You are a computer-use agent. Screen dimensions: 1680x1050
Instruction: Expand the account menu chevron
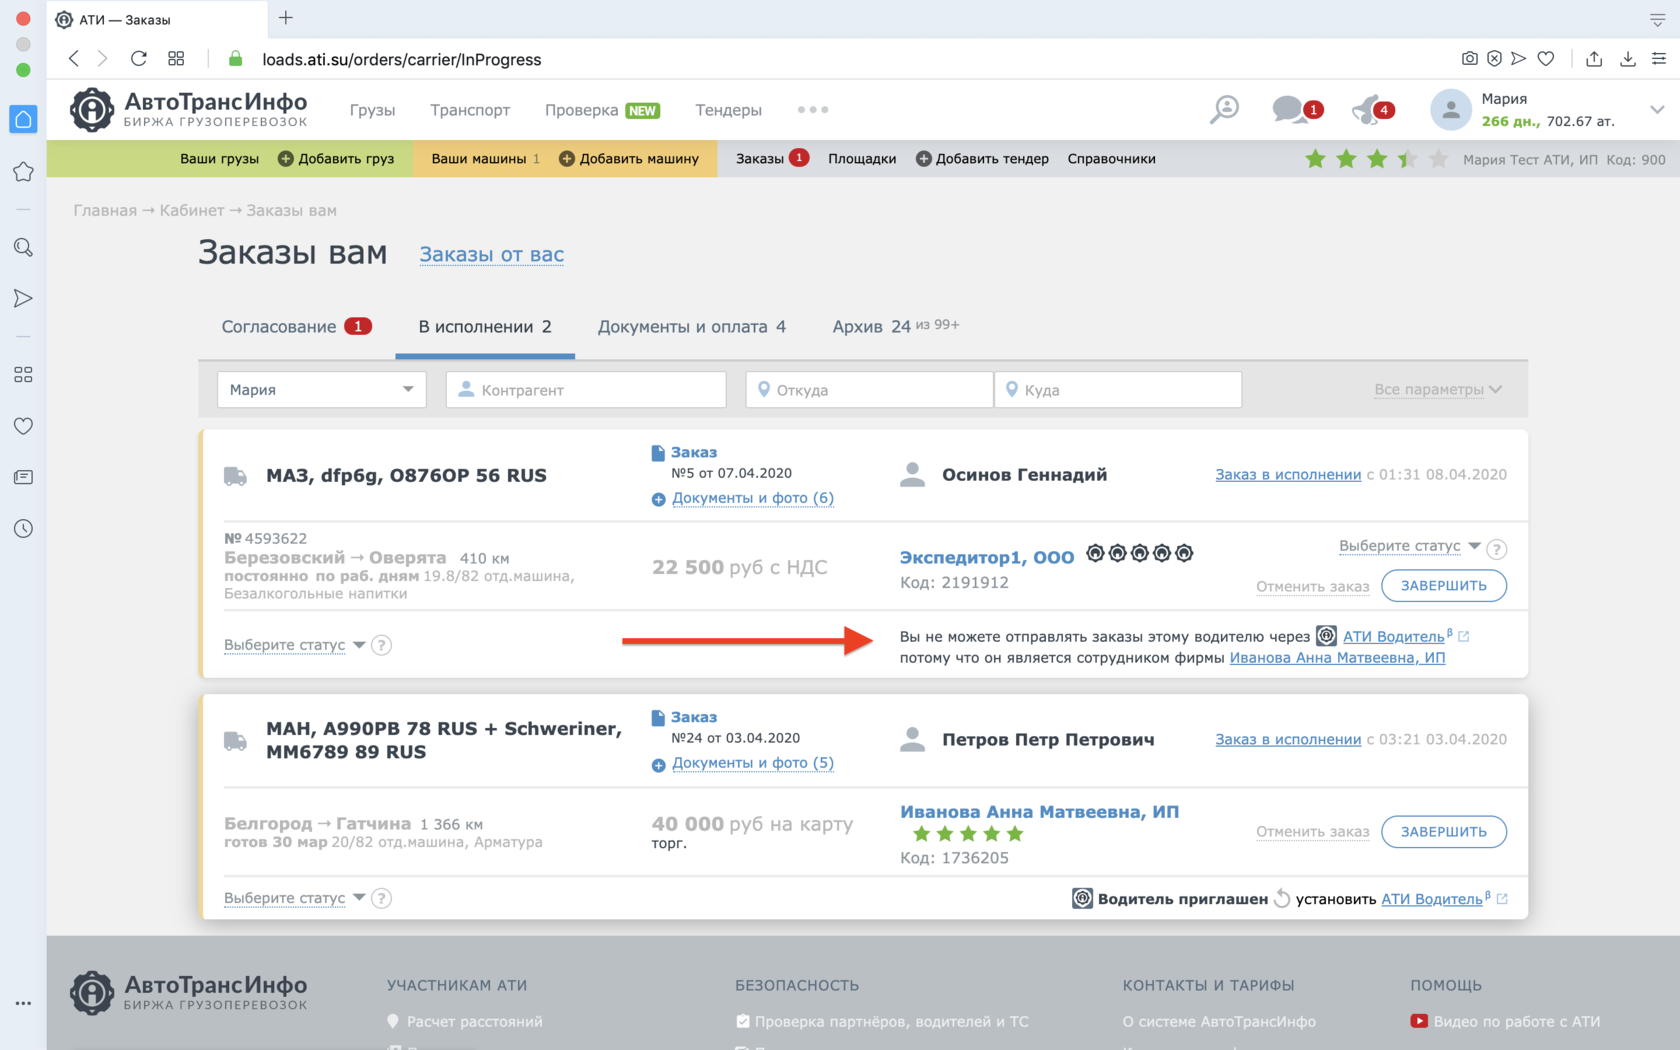tap(1657, 110)
